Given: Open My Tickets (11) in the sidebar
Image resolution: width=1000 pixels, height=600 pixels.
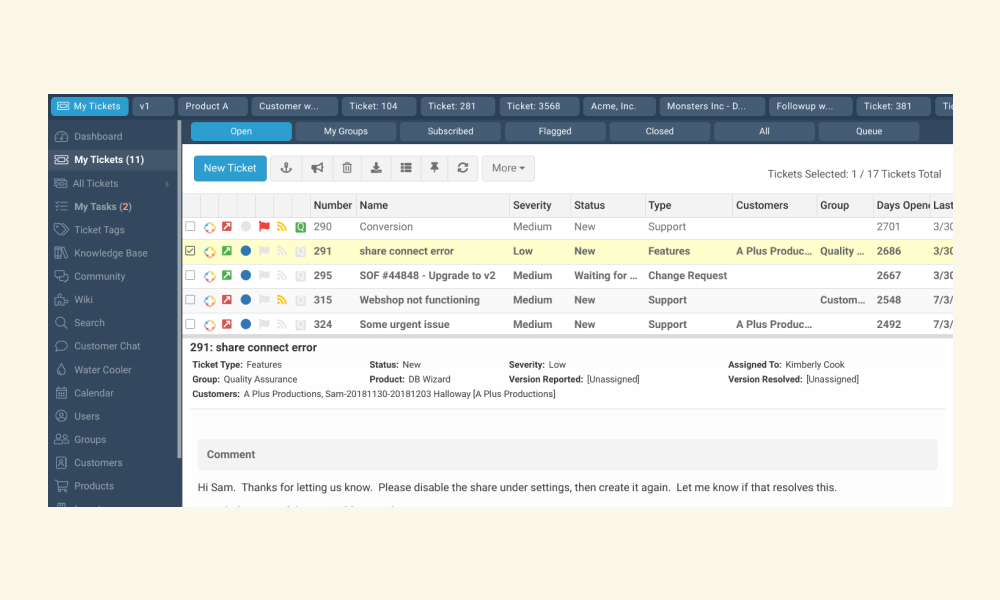Looking at the screenshot, I should (114, 159).
